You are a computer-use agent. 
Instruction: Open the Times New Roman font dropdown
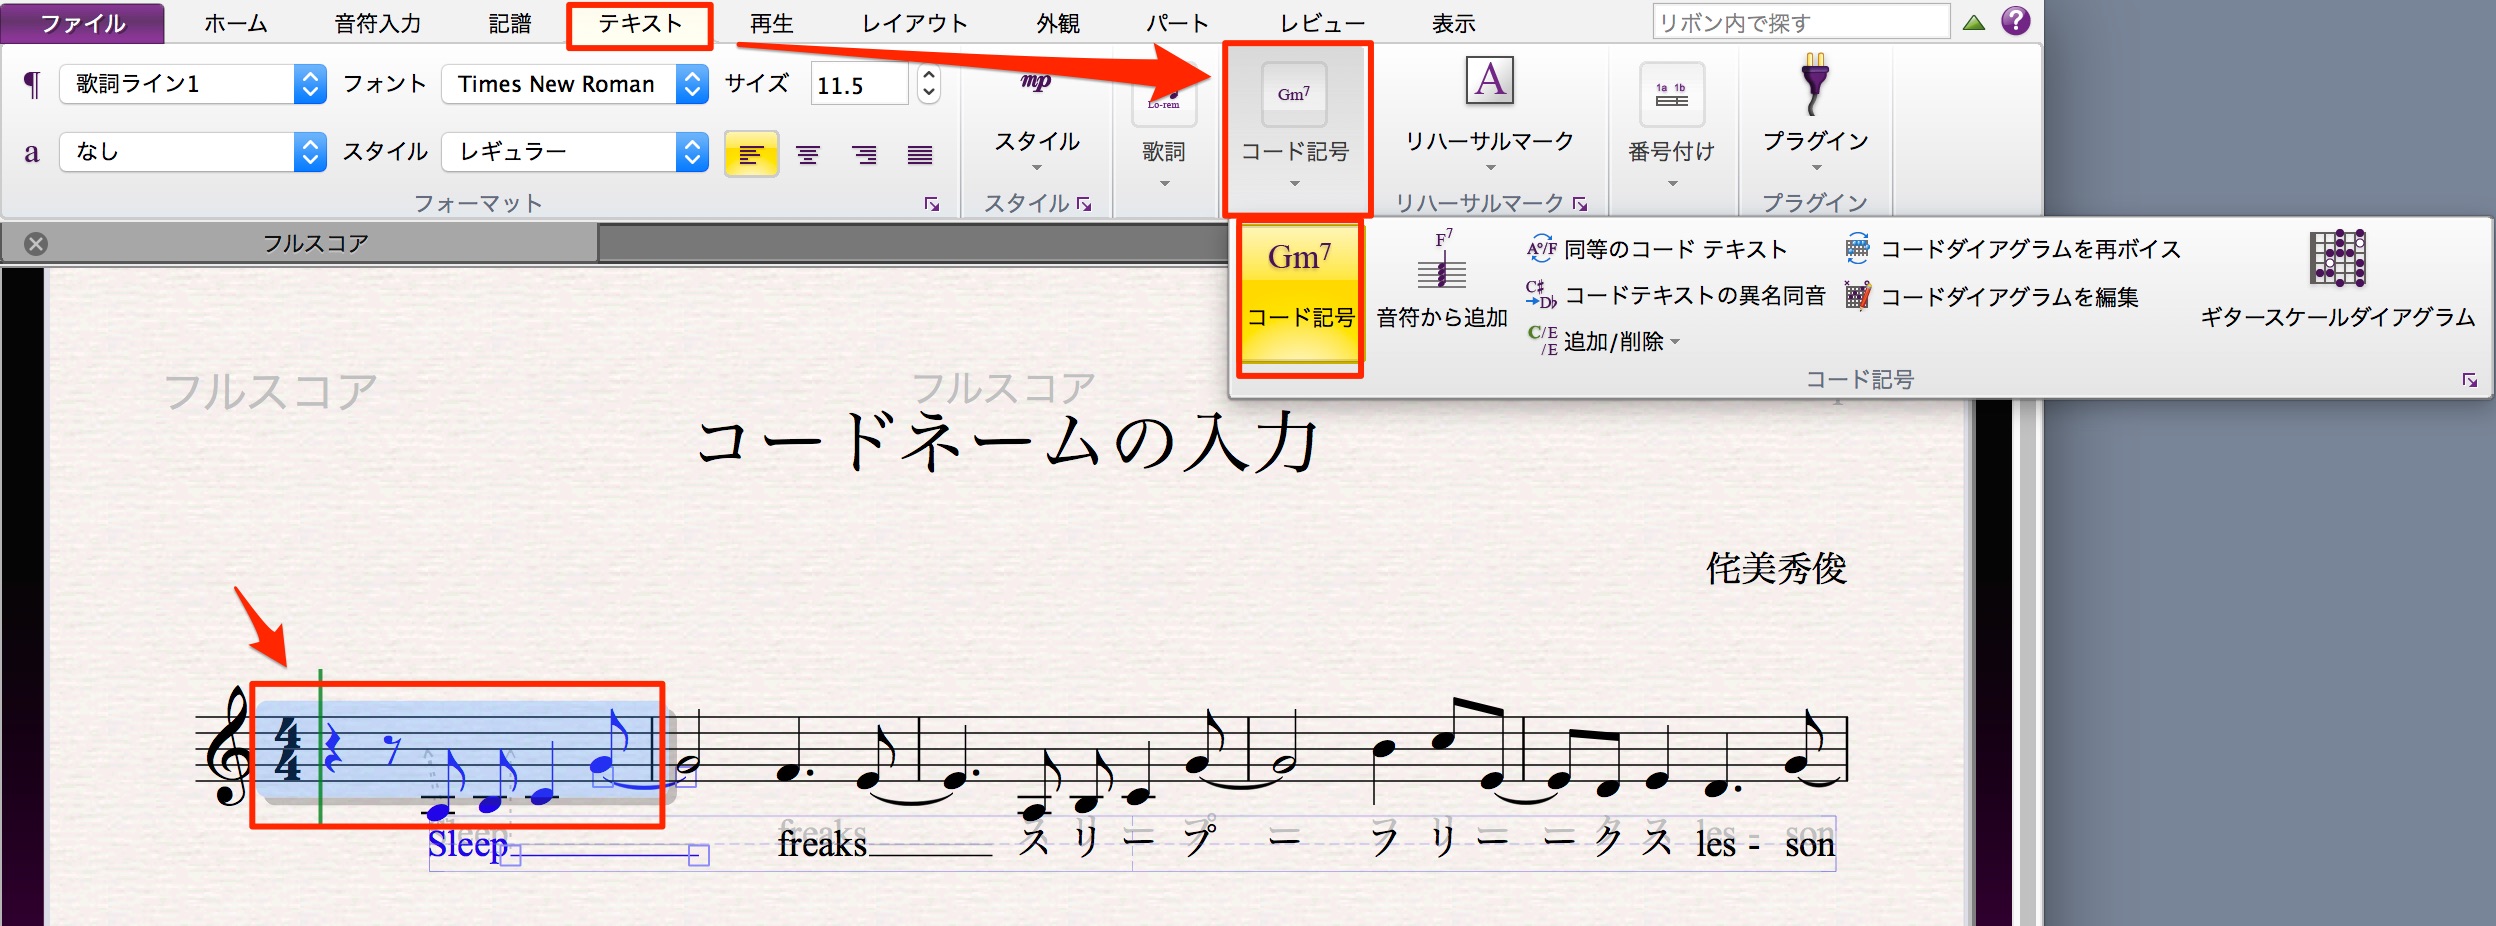[575, 84]
